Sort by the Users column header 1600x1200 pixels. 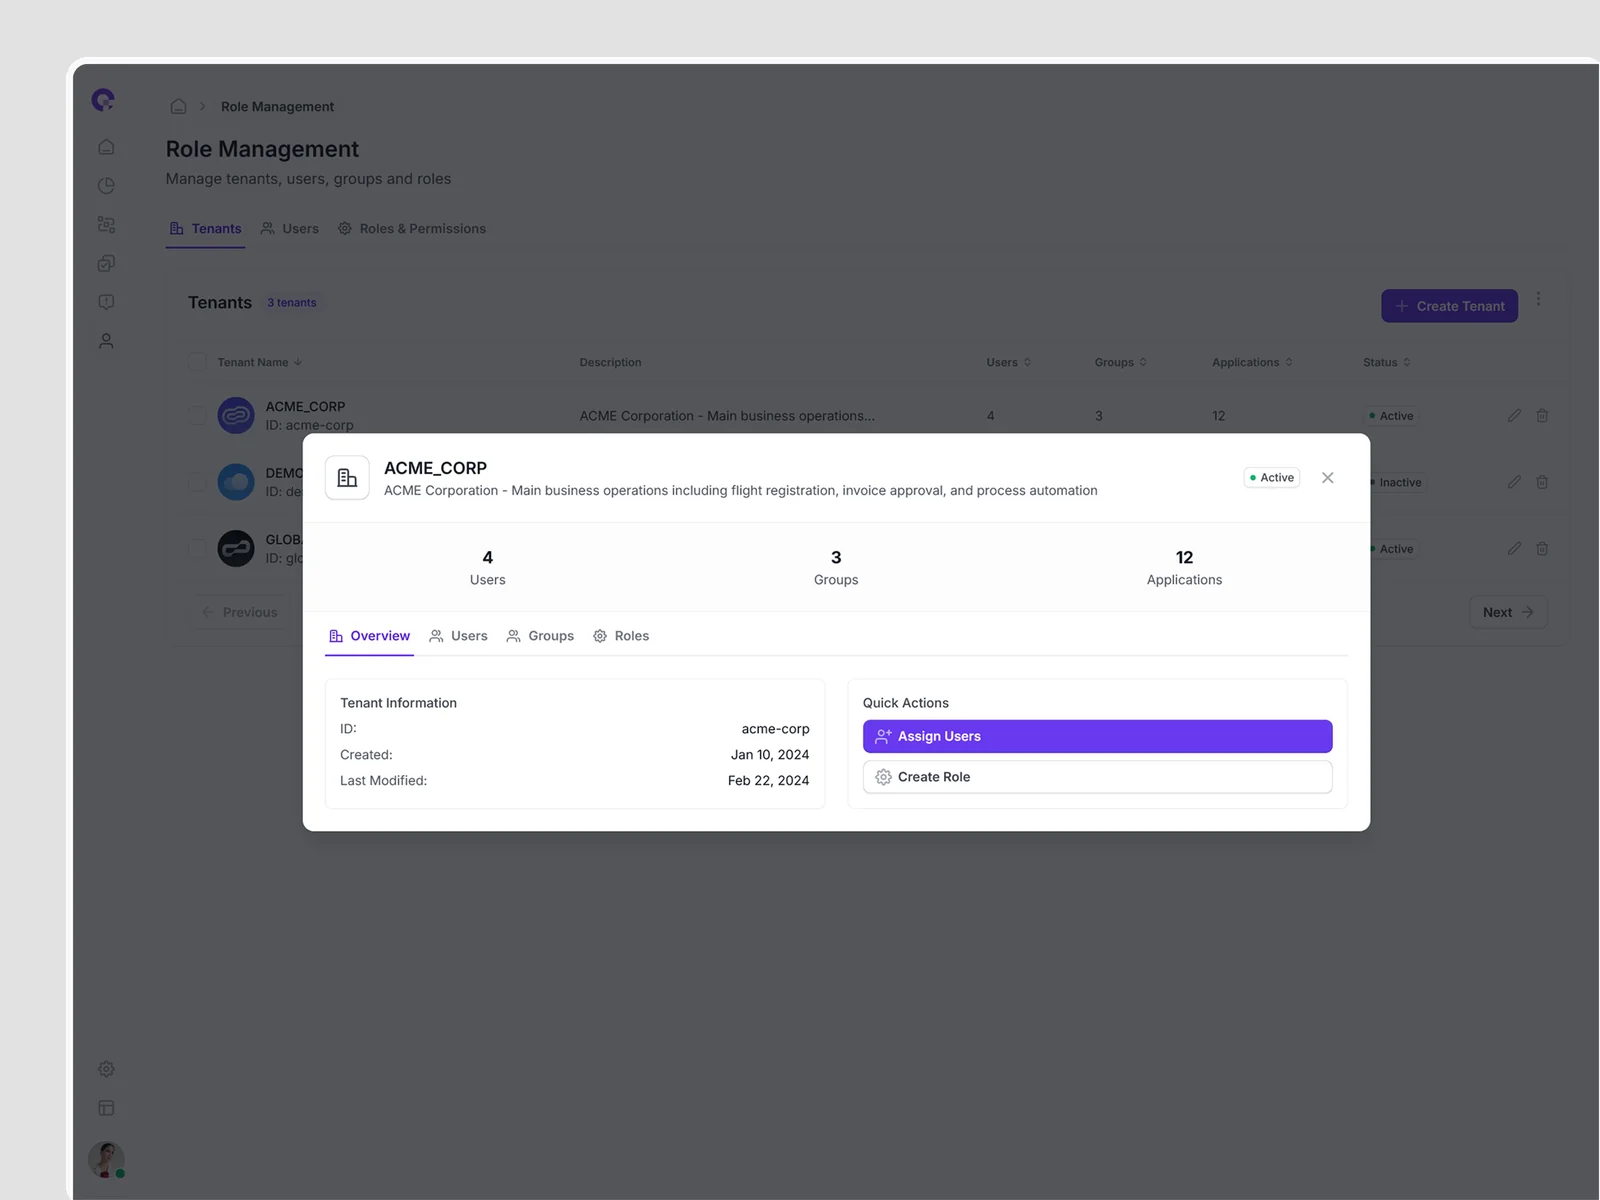[x=1008, y=362]
